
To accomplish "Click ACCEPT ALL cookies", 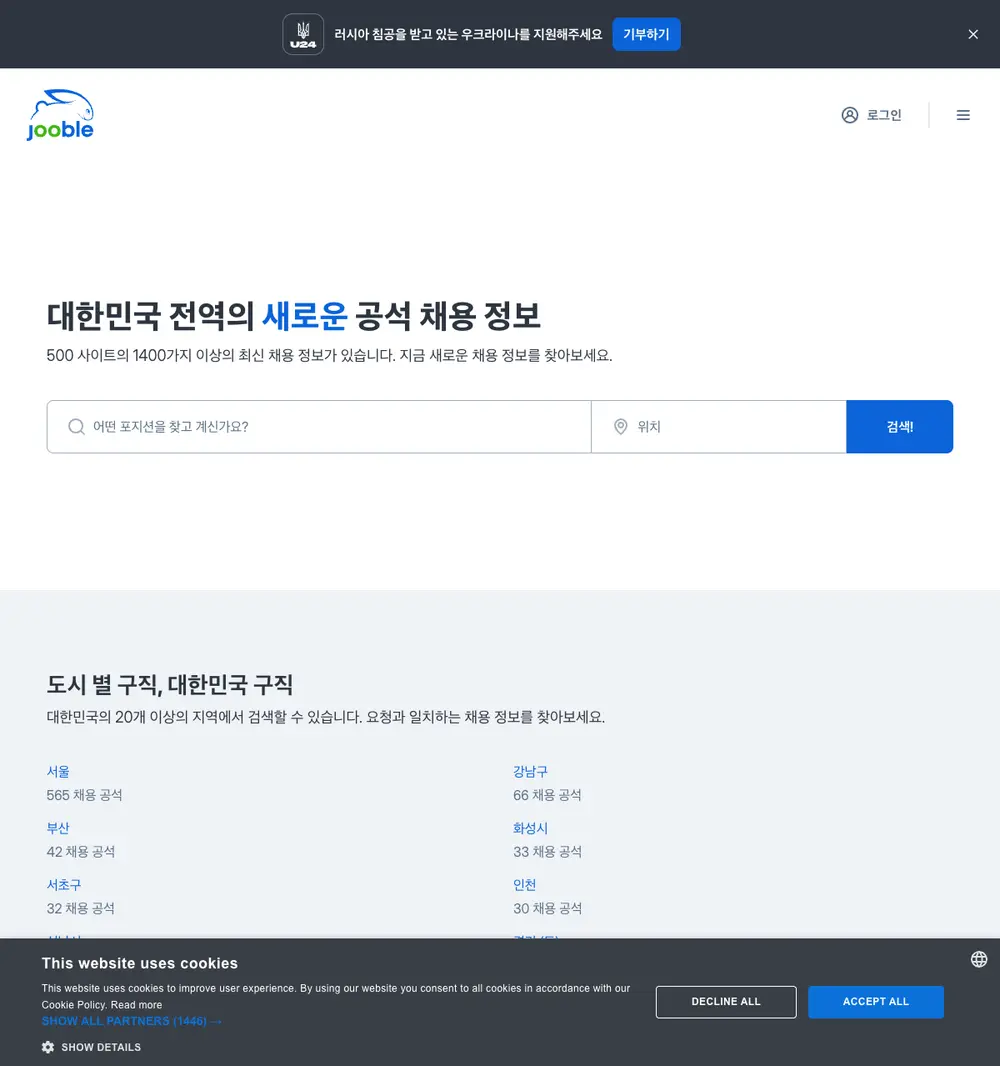I will [x=876, y=1001].
